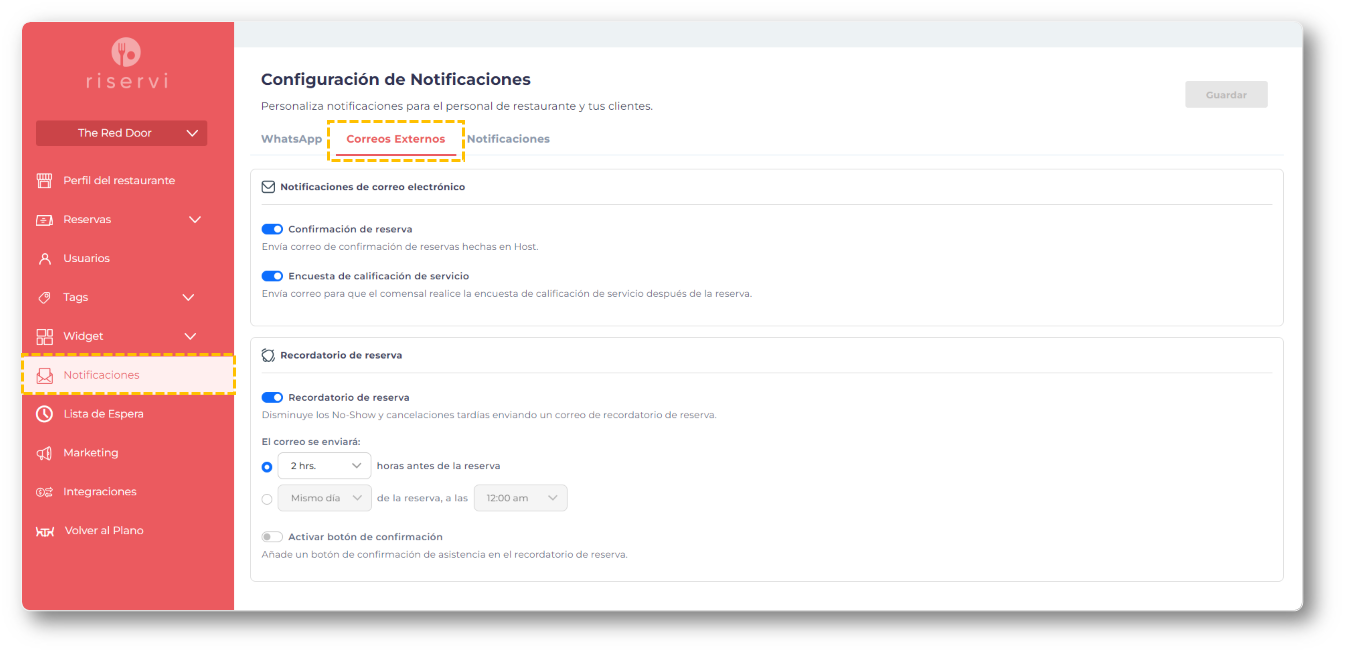The width and height of the screenshot is (1345, 653).
Task: Open the 2 hrs. dropdown
Action: click(x=324, y=466)
